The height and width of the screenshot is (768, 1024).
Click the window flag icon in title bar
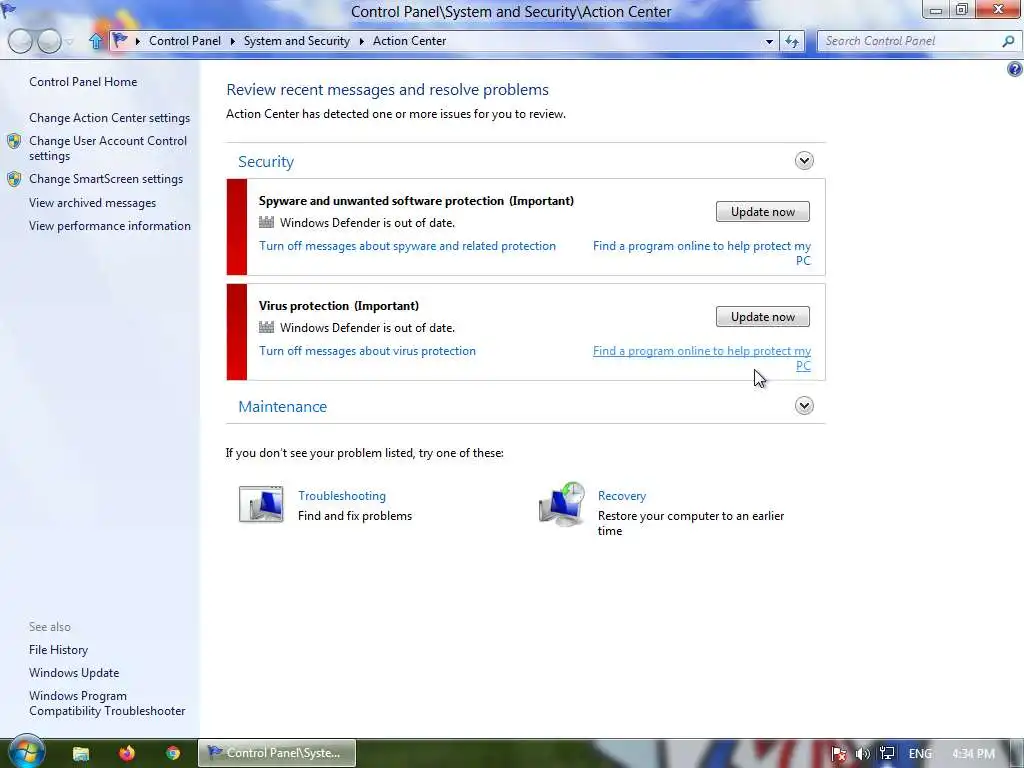(x=8, y=10)
